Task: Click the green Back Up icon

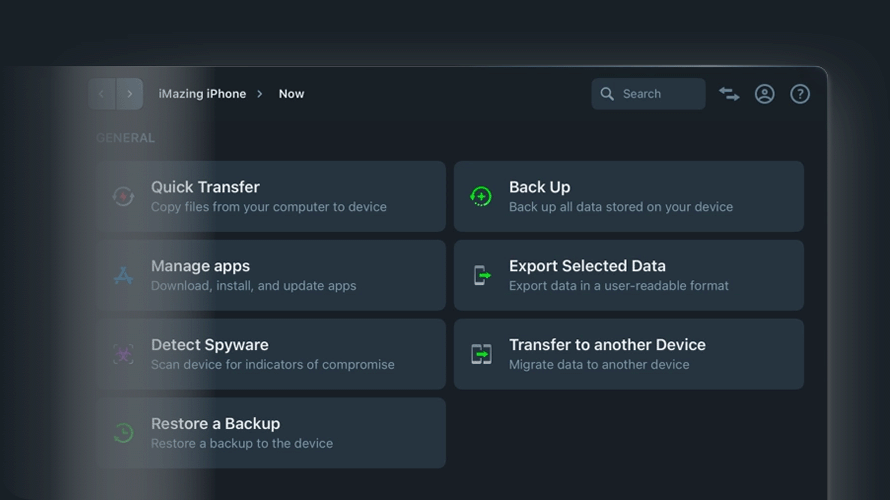Action: click(481, 196)
